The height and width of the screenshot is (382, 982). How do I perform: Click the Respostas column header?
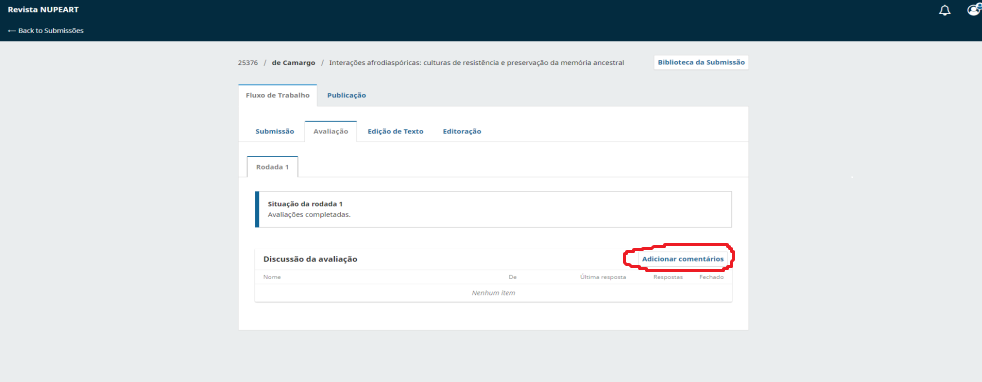point(668,277)
